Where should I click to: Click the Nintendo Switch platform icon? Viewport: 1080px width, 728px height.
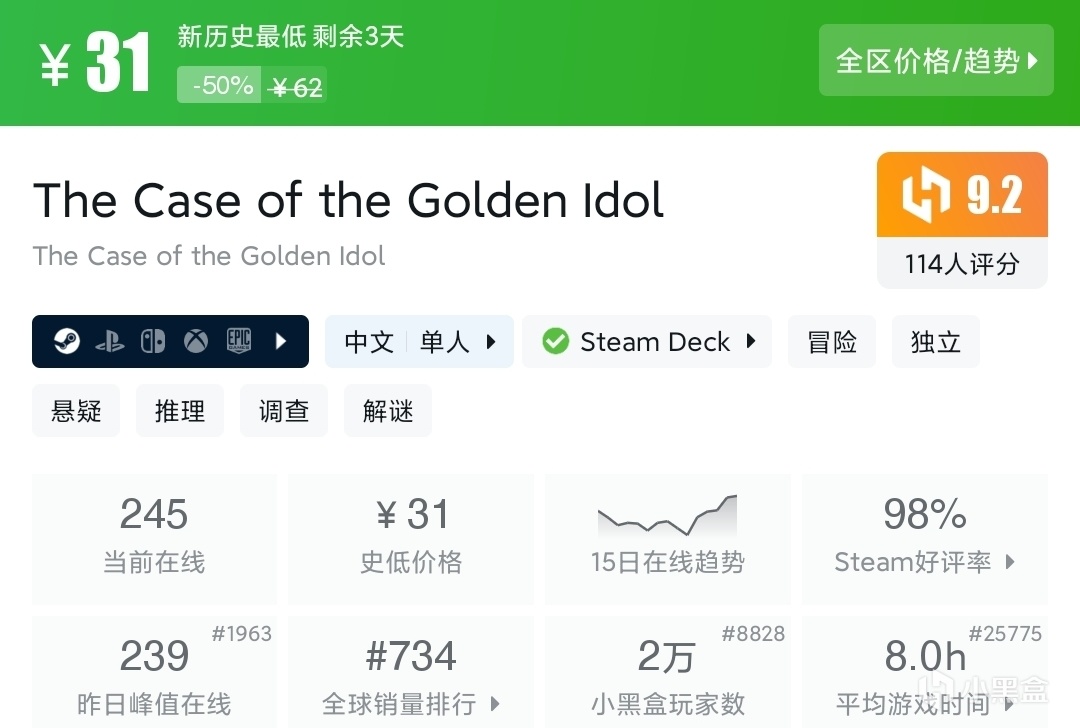(x=153, y=342)
